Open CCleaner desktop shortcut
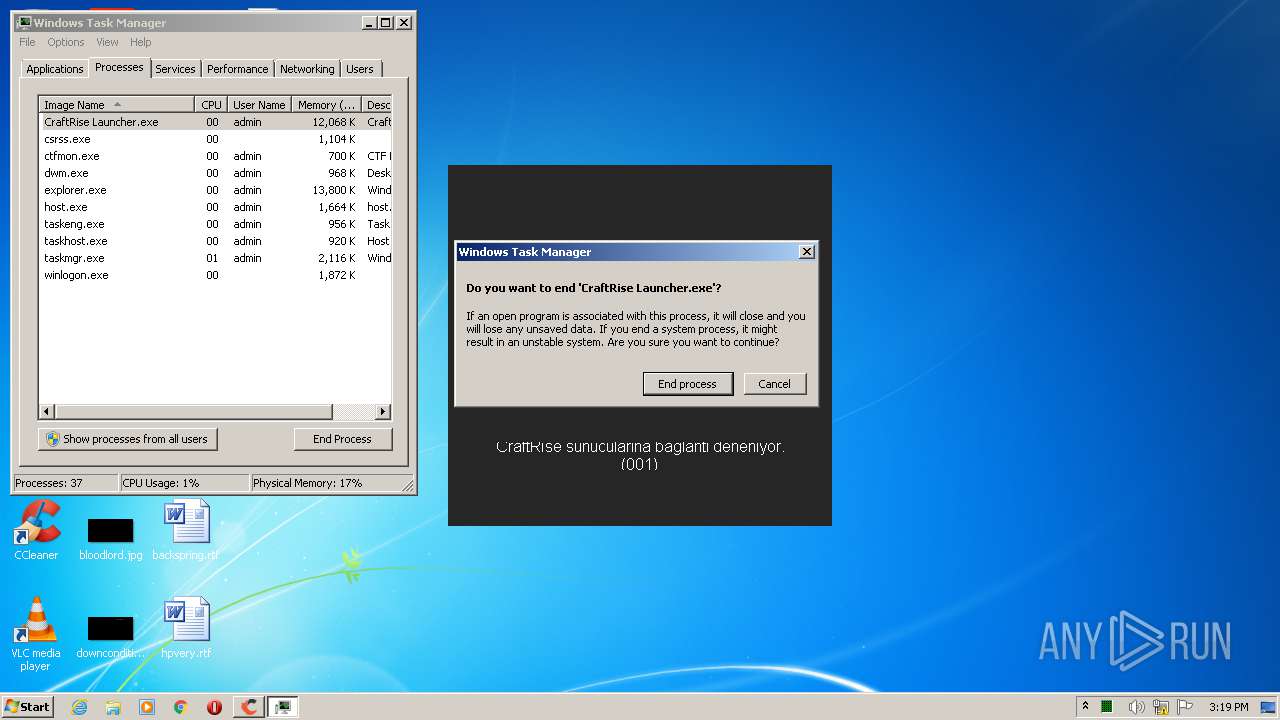Viewport: 1280px width, 720px height. (x=36, y=531)
